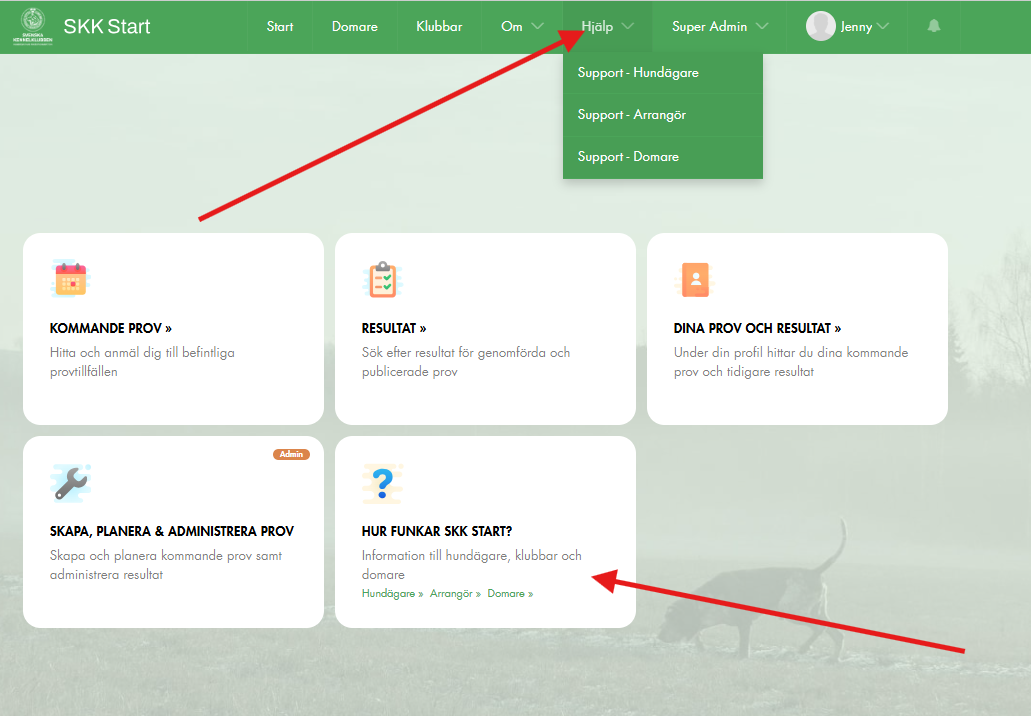Viewport: 1031px width, 716px height.
Task: Click Jenny's profile avatar picture
Action: pos(820,27)
